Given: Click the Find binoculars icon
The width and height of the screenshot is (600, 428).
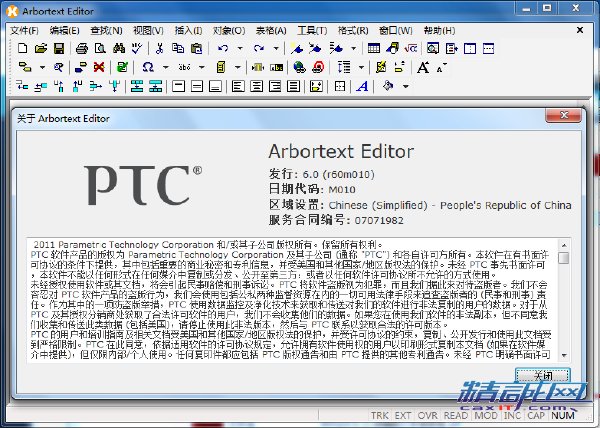Looking at the screenshot, I should [x=119, y=48].
